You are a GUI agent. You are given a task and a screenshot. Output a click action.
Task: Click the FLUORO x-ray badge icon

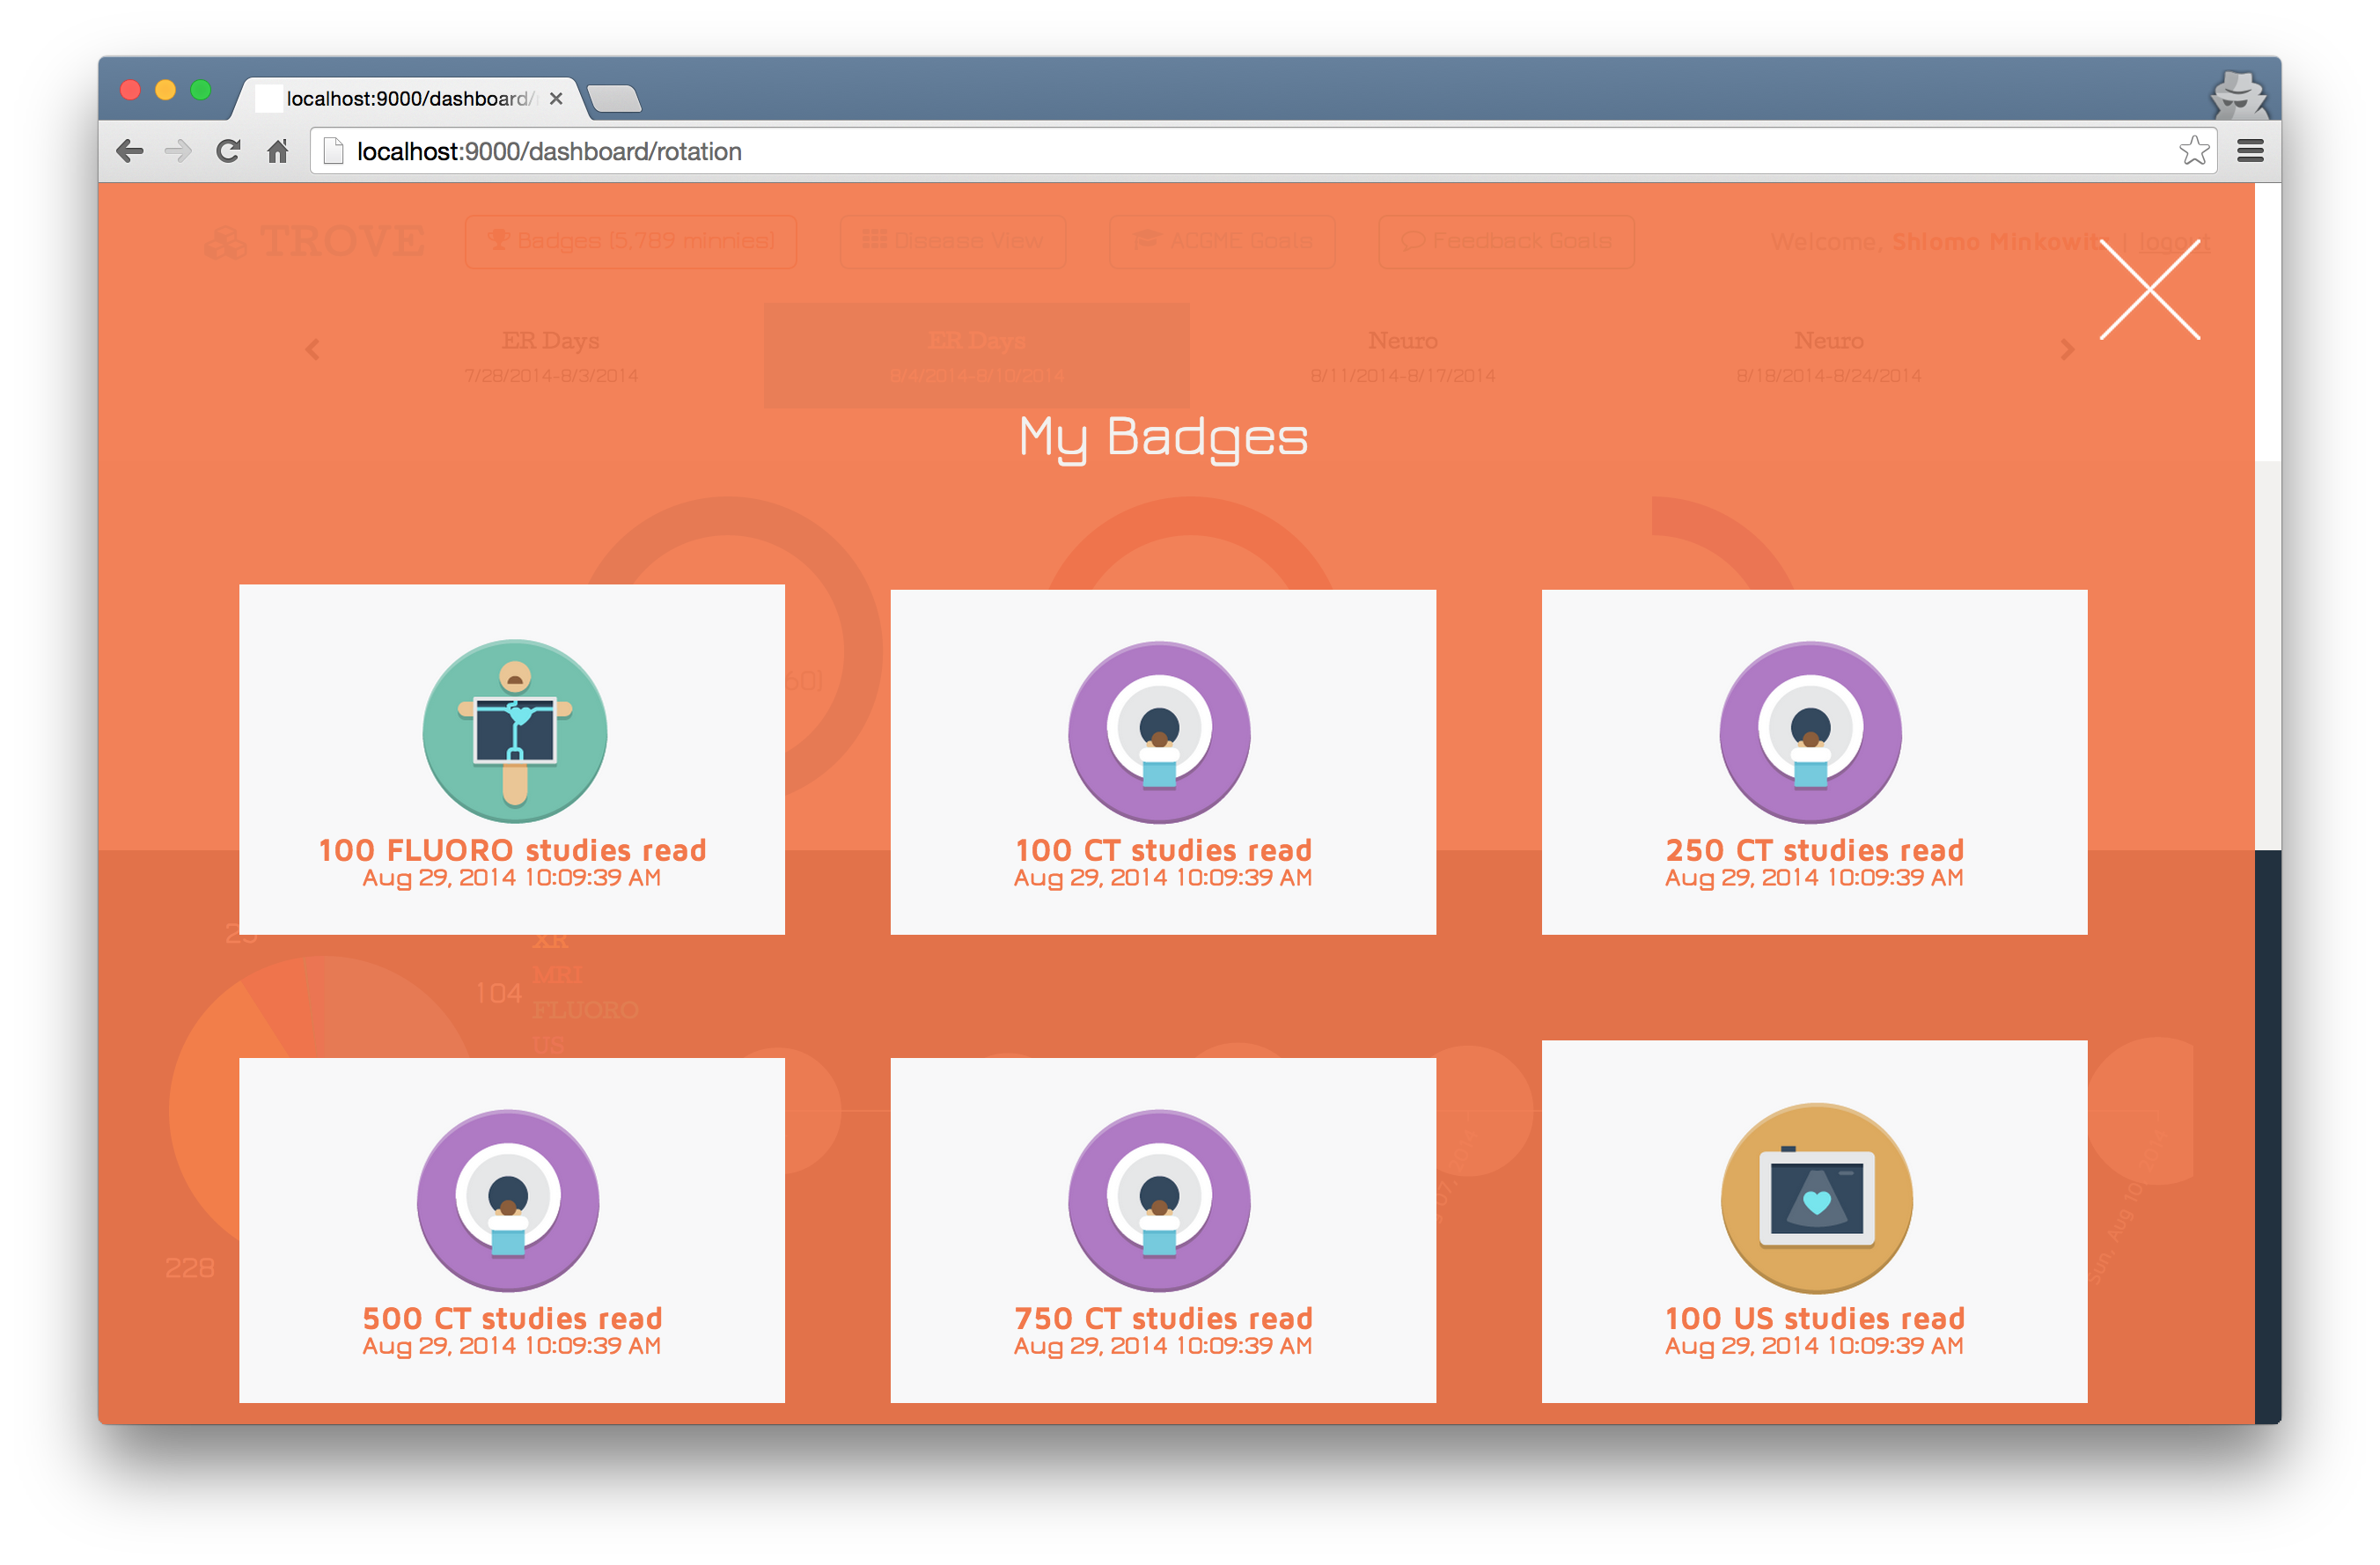pyautogui.click(x=514, y=731)
